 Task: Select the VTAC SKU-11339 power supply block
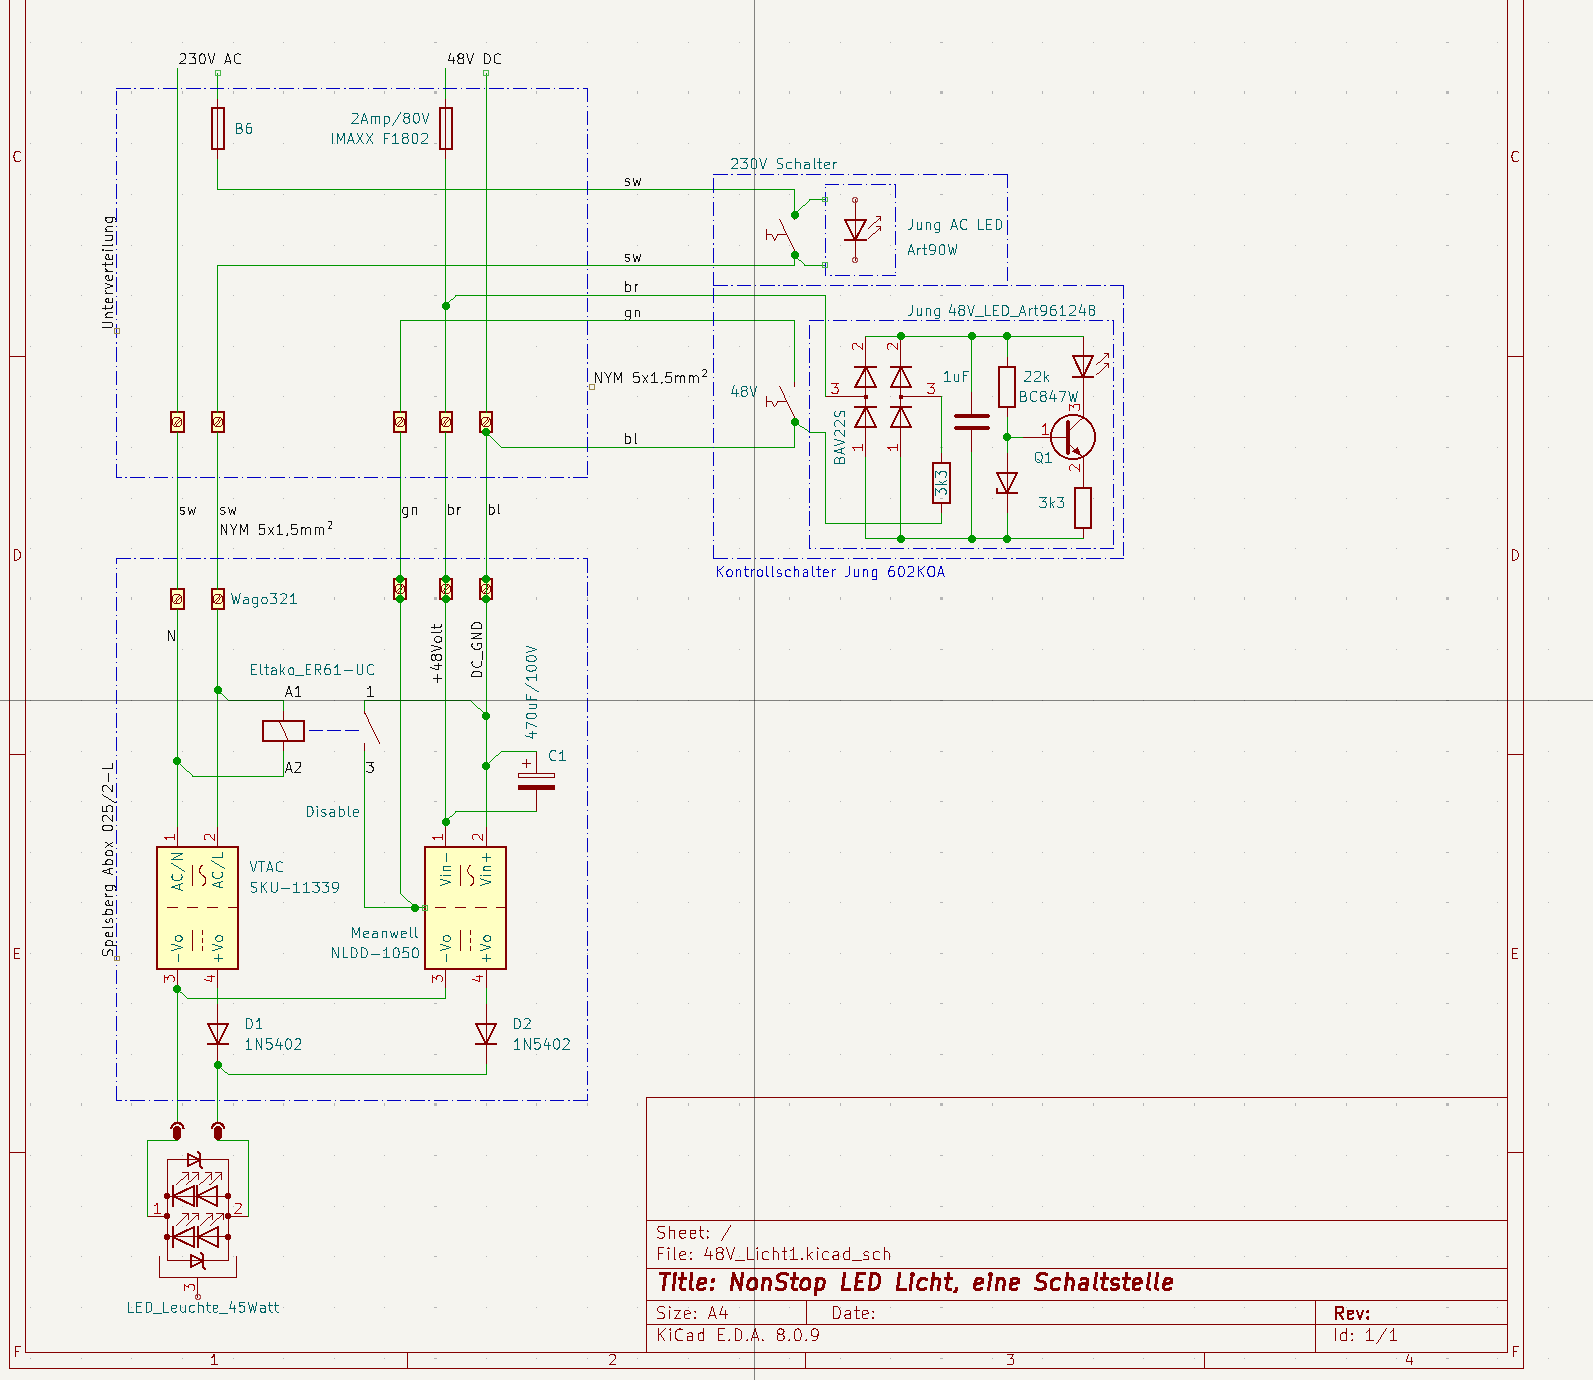[x=197, y=907]
